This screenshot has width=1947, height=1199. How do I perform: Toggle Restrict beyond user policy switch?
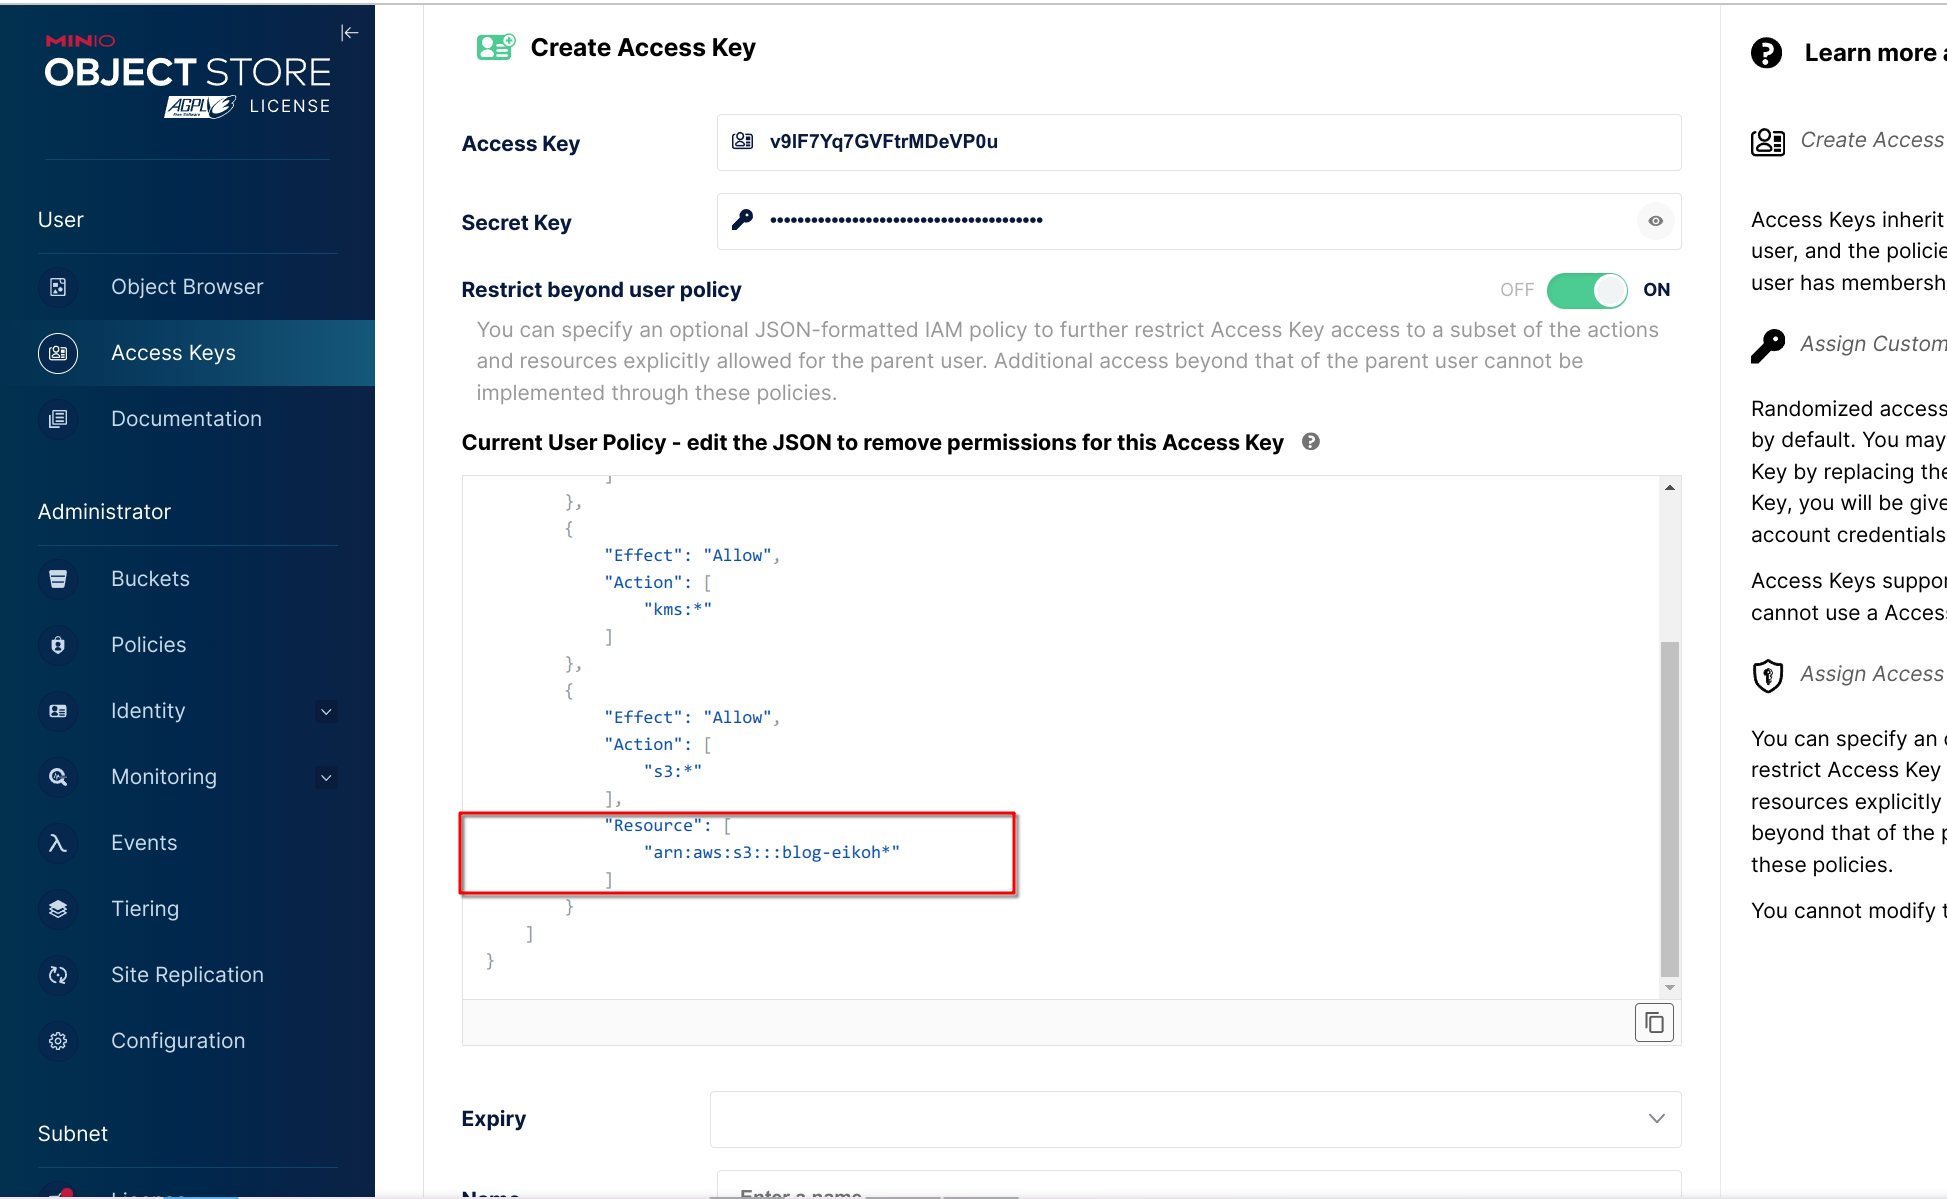pos(1587,290)
